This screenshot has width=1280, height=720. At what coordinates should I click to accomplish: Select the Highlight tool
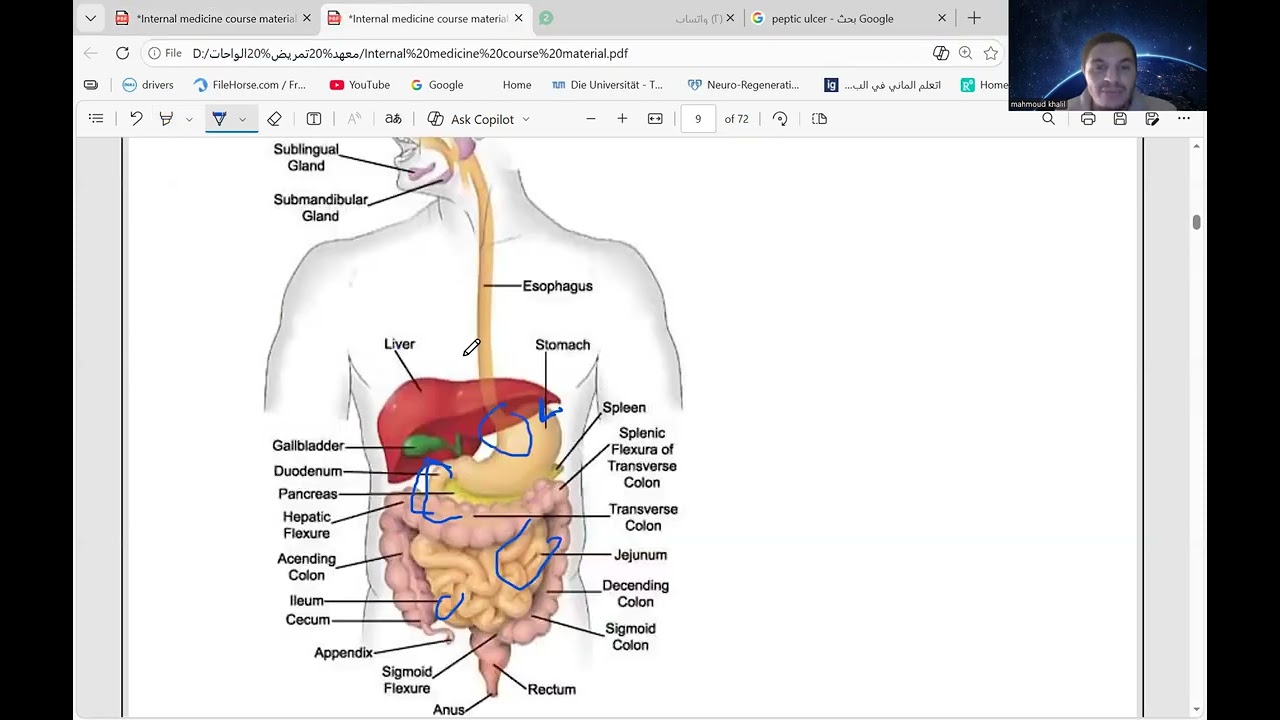pyautogui.click(x=166, y=119)
